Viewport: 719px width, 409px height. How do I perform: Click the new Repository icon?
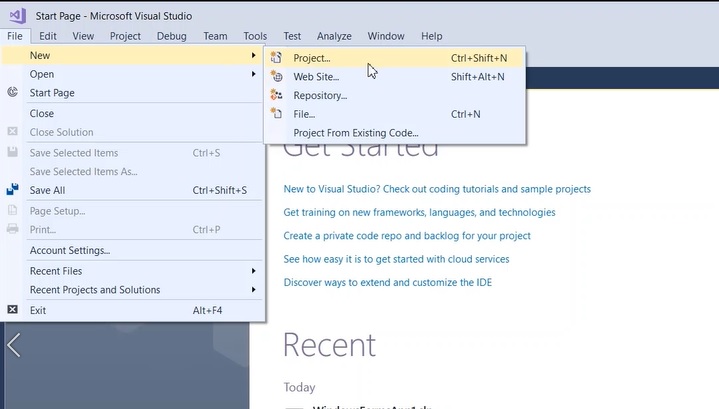pyautogui.click(x=276, y=95)
